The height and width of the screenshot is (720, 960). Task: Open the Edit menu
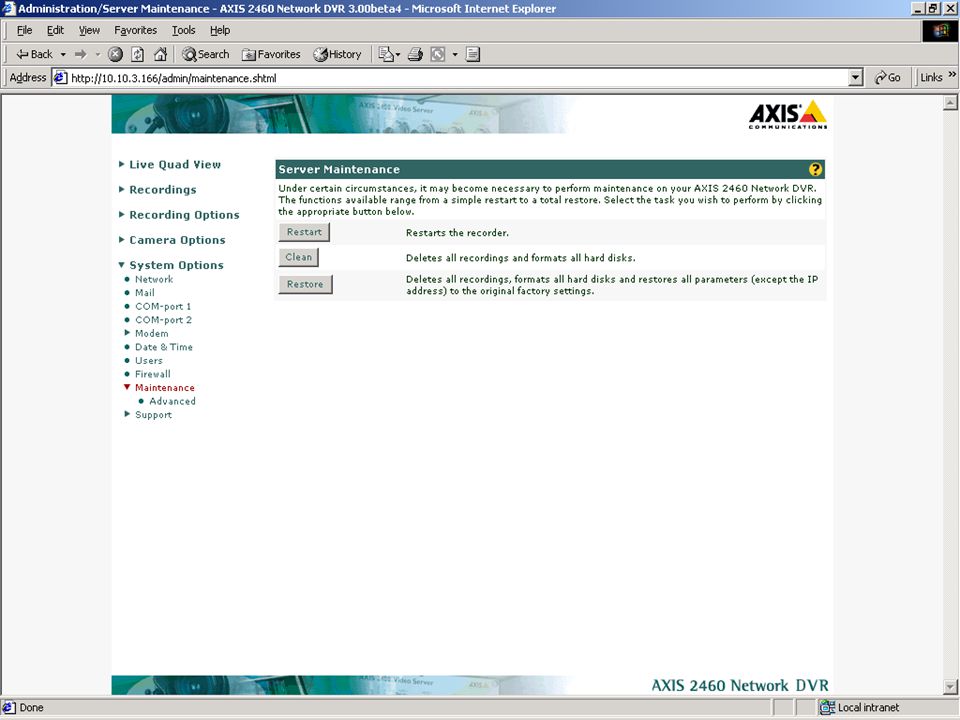pos(55,30)
